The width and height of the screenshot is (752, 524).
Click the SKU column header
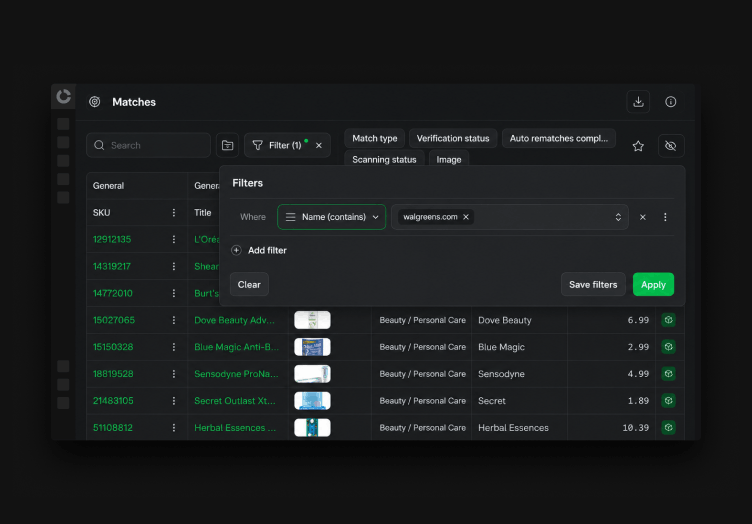click(137, 212)
